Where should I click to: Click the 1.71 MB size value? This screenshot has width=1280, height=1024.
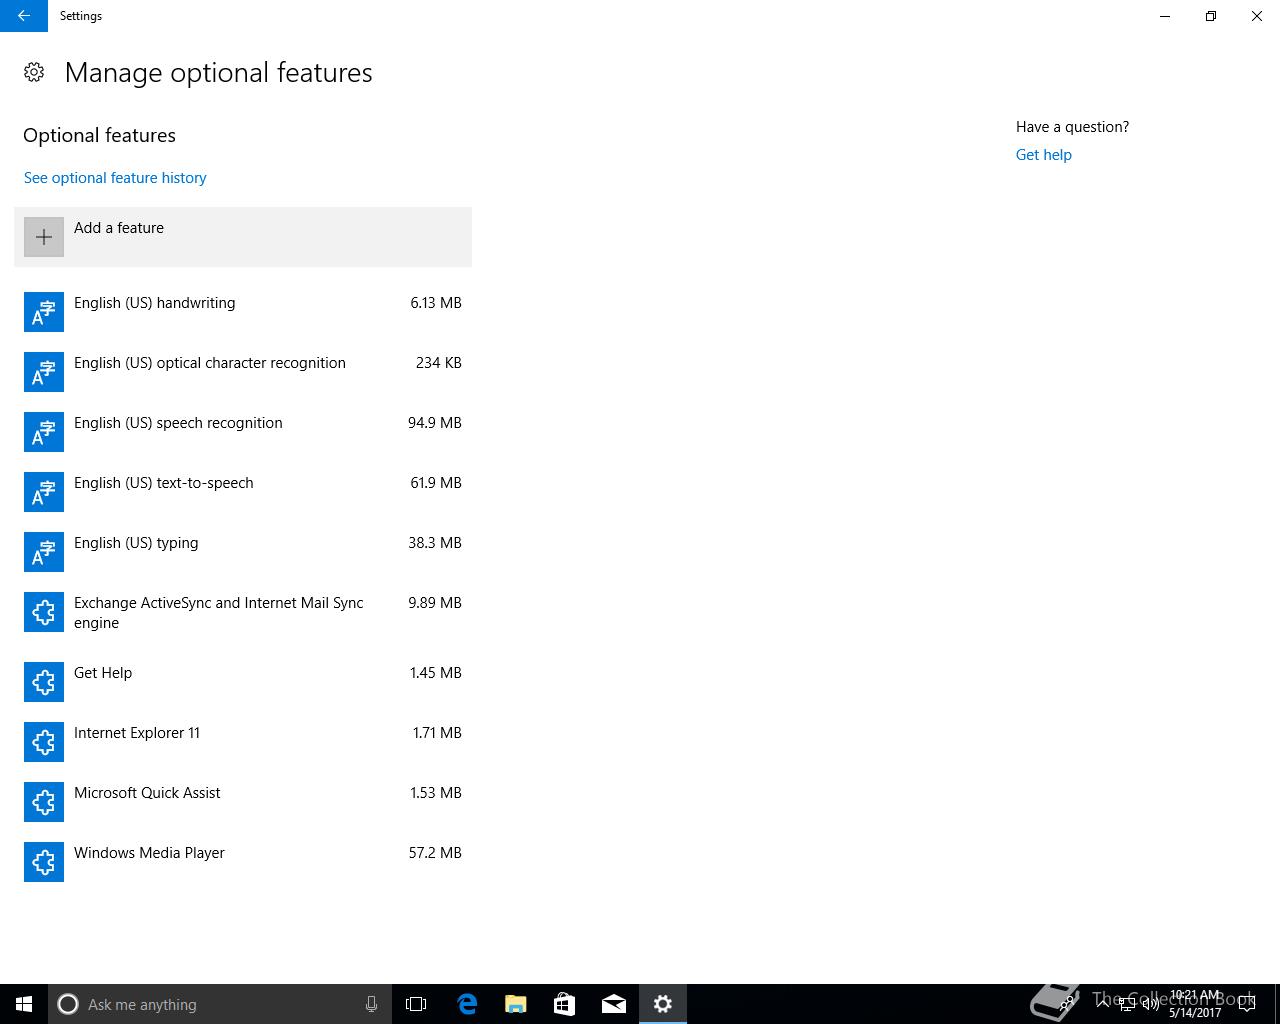[437, 733]
